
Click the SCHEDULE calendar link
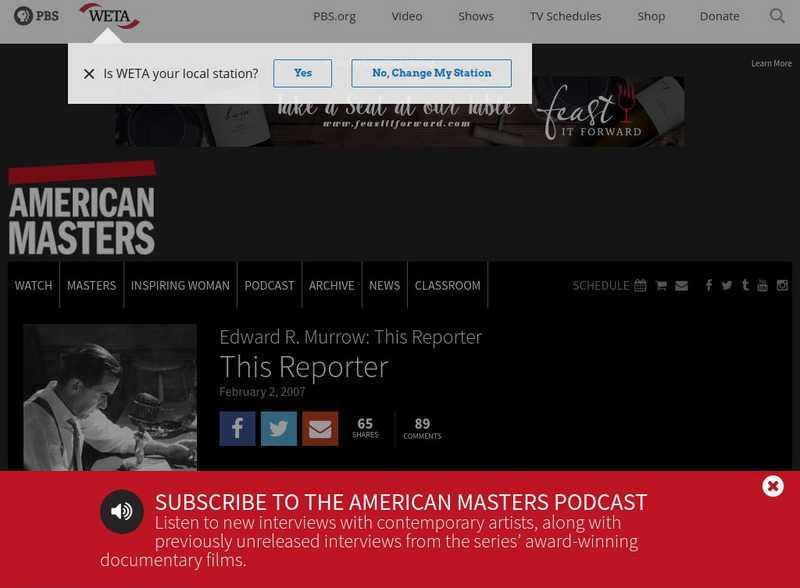pos(609,285)
